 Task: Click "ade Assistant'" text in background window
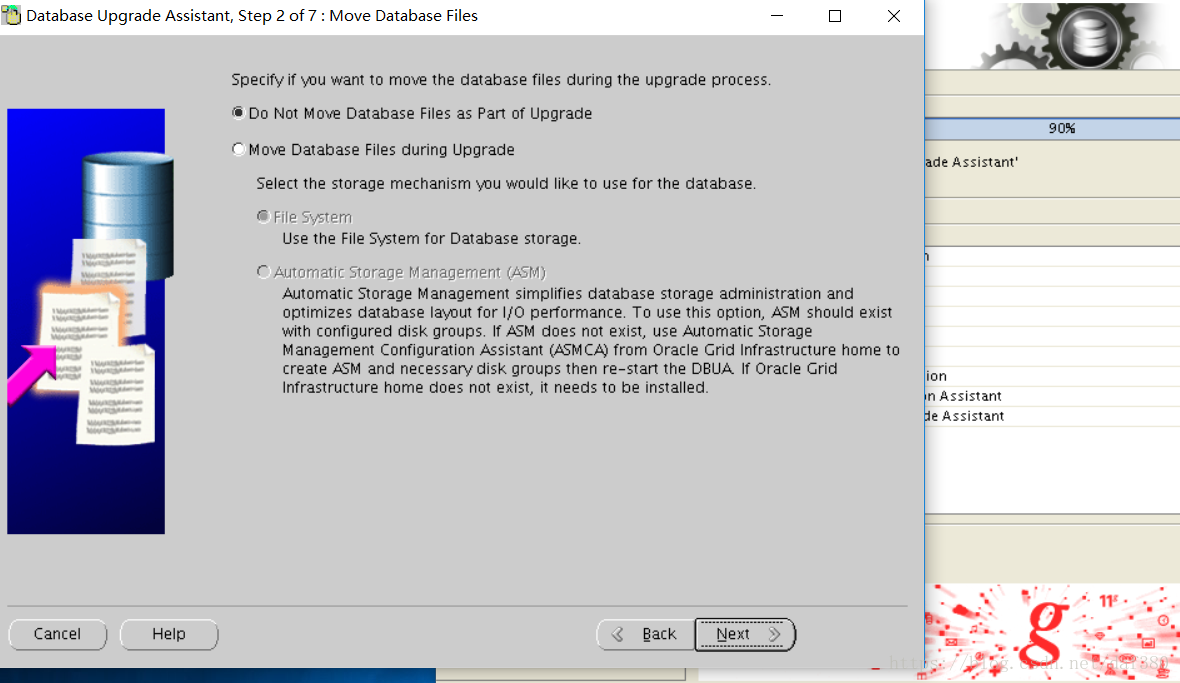click(972, 162)
